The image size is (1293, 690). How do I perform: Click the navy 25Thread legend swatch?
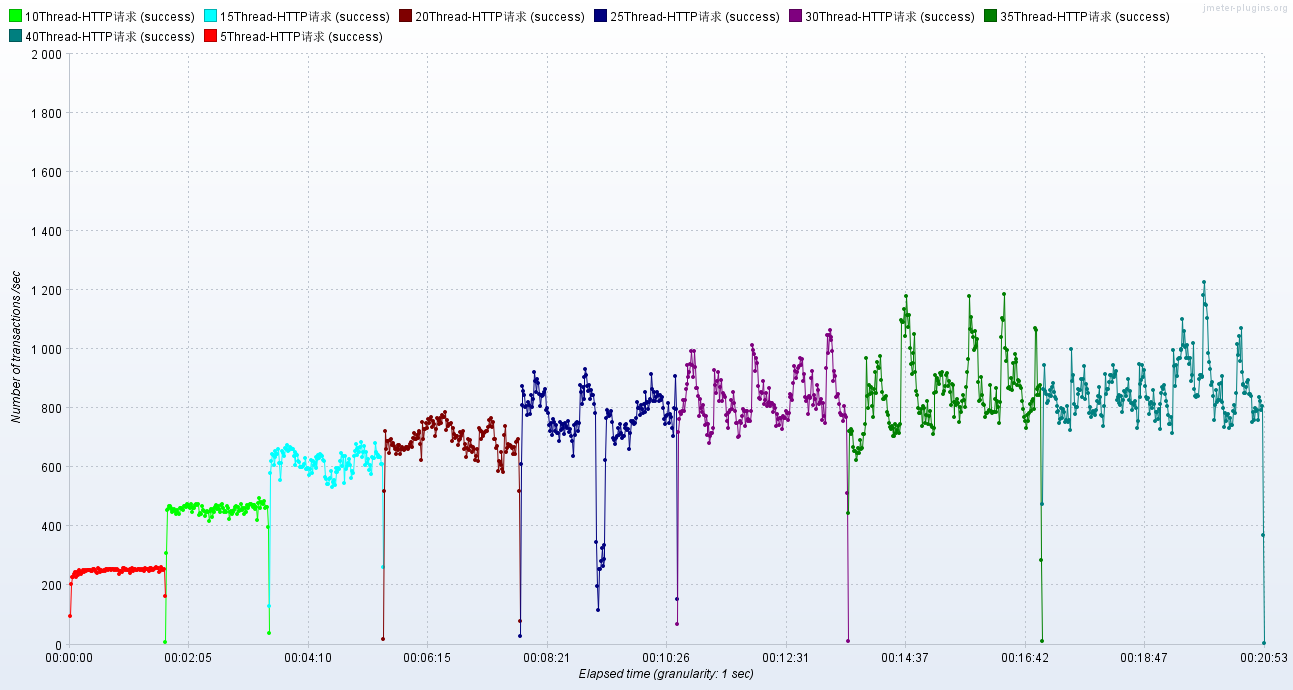600,16
